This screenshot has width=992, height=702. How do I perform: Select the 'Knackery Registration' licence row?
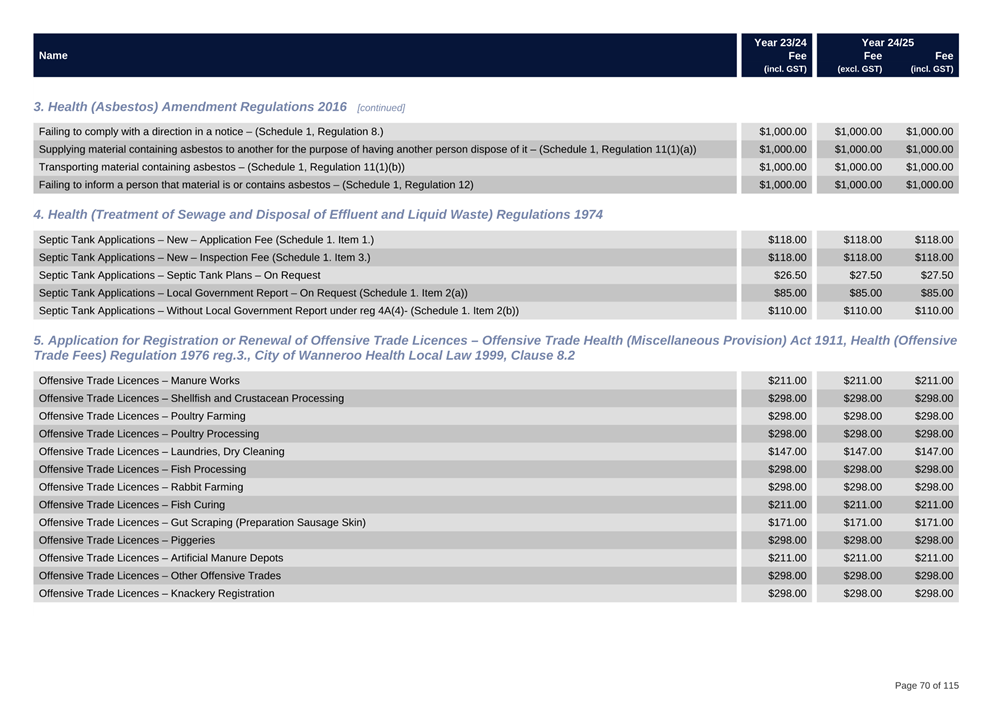pos(156,594)
